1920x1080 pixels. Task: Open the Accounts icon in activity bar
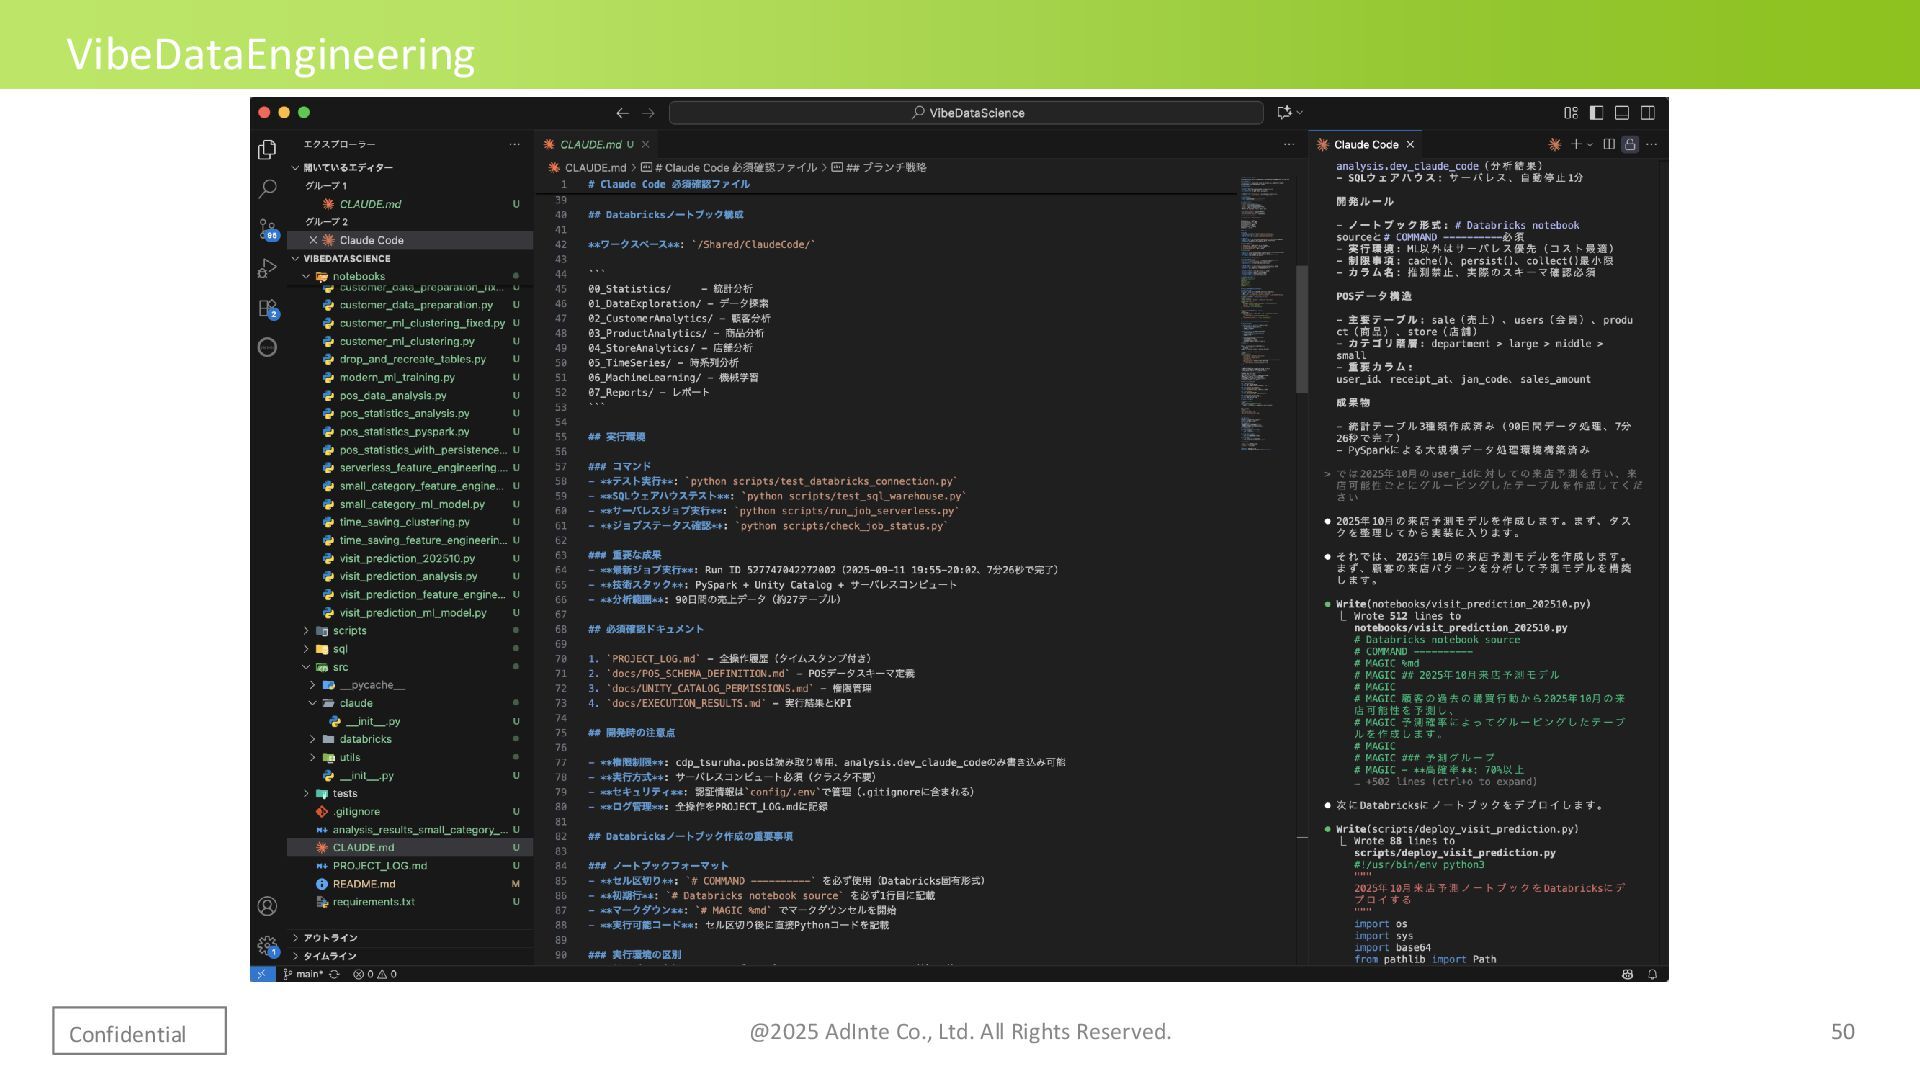coord(267,906)
